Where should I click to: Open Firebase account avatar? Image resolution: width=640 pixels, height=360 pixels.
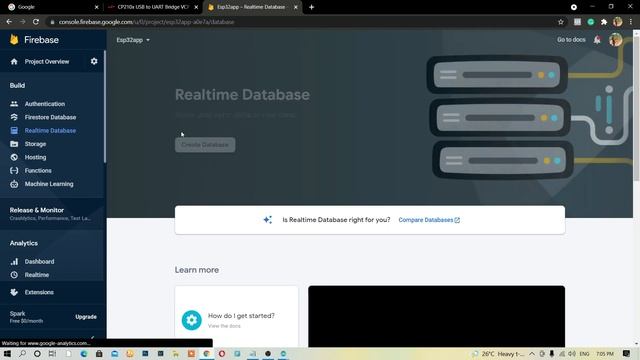pos(616,40)
